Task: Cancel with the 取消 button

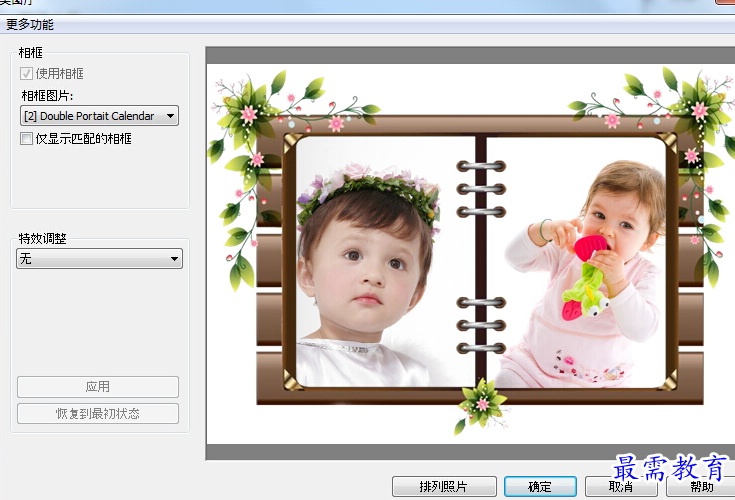Action: pyautogui.click(x=621, y=486)
